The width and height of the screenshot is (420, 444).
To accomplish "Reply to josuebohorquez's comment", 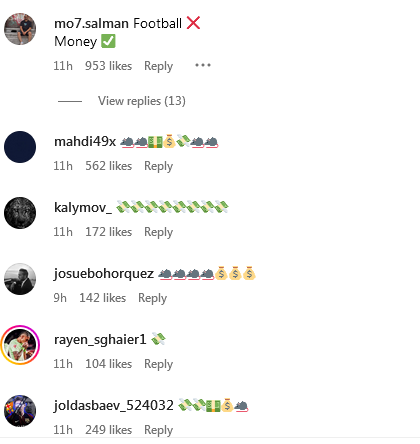I will pyautogui.click(x=153, y=298).
